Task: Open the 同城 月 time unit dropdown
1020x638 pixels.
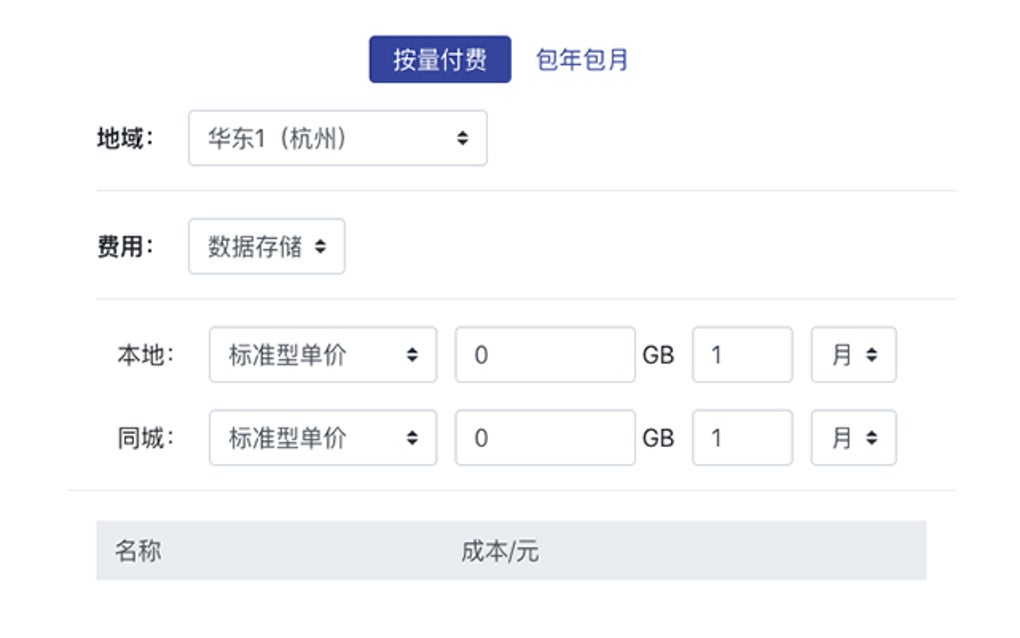Action: (x=853, y=437)
